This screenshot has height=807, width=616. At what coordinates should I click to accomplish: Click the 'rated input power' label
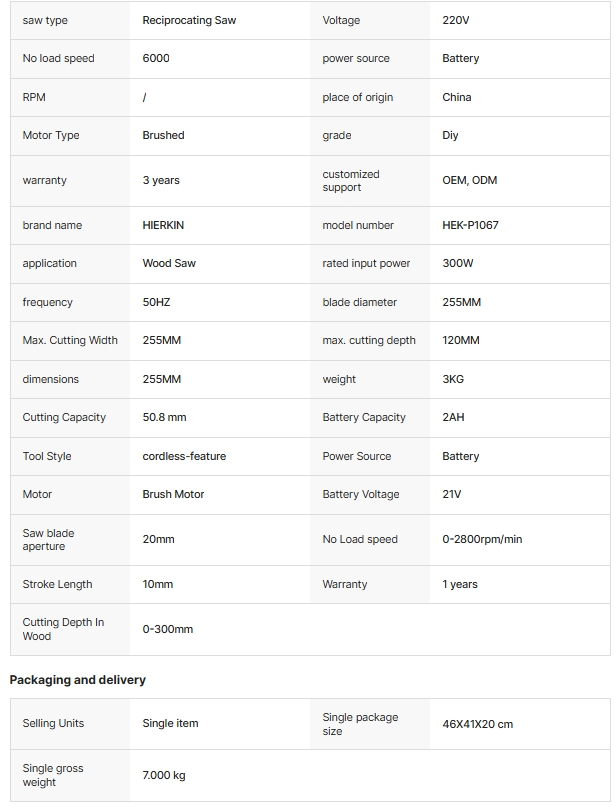(366, 263)
